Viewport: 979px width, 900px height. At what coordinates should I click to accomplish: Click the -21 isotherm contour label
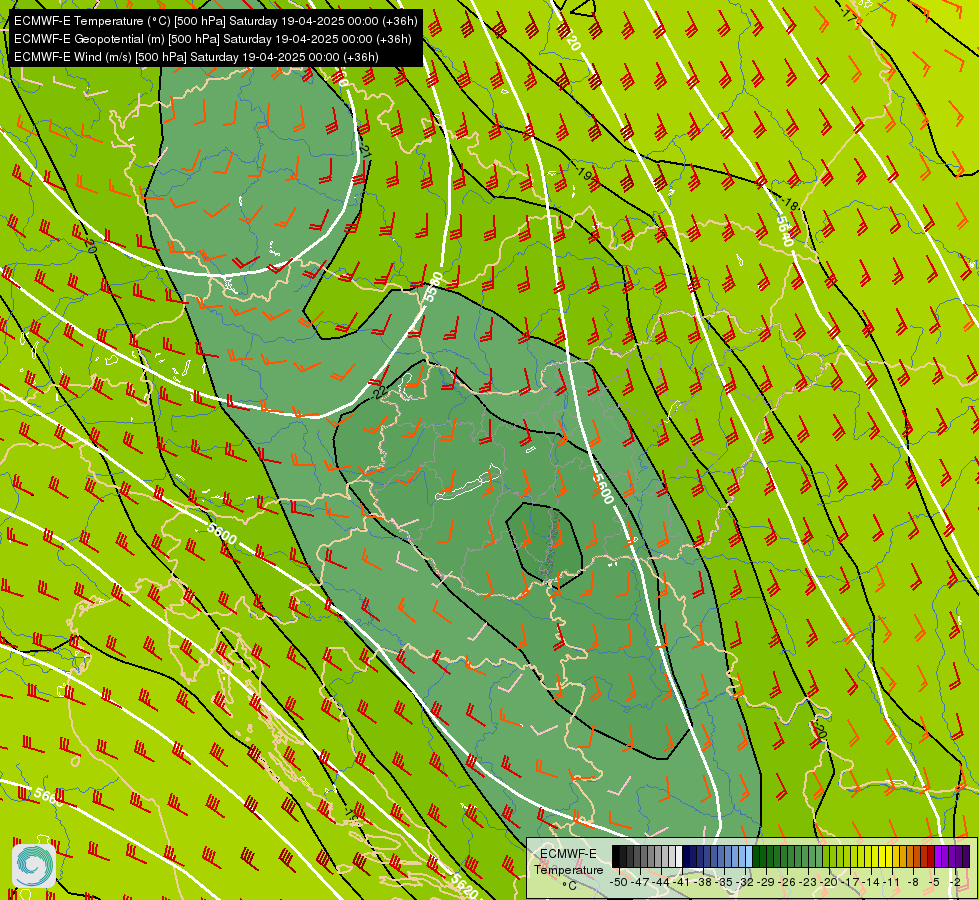tap(366, 151)
